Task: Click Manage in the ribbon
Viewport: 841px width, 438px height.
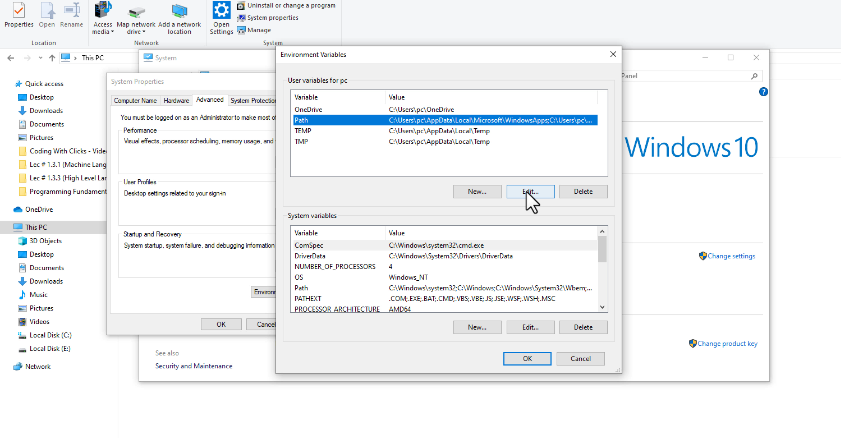Action: point(254,30)
